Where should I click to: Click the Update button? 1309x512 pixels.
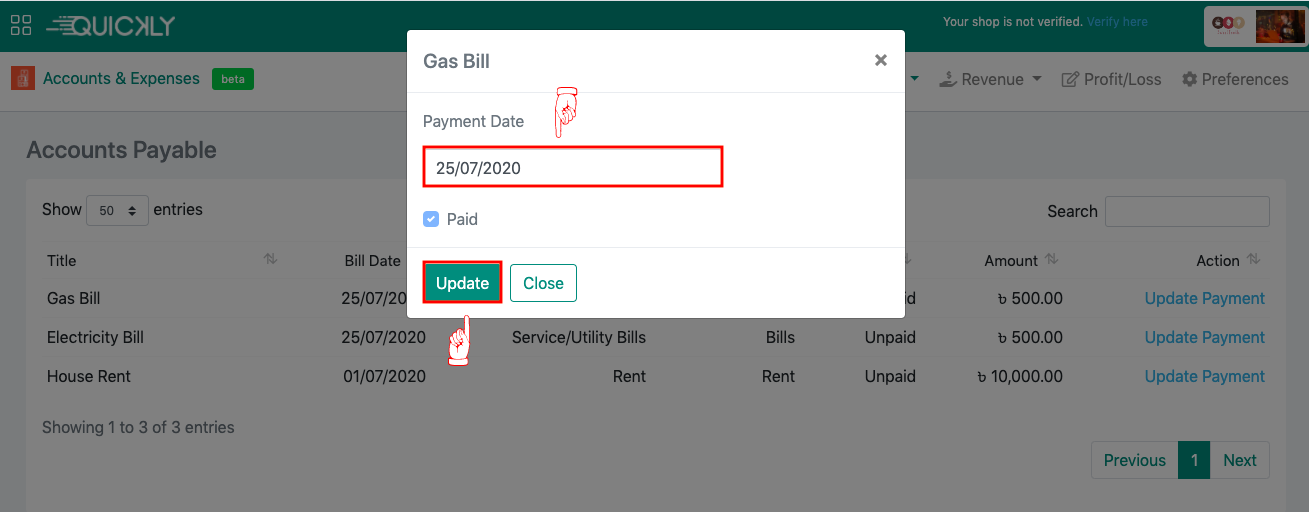(462, 283)
